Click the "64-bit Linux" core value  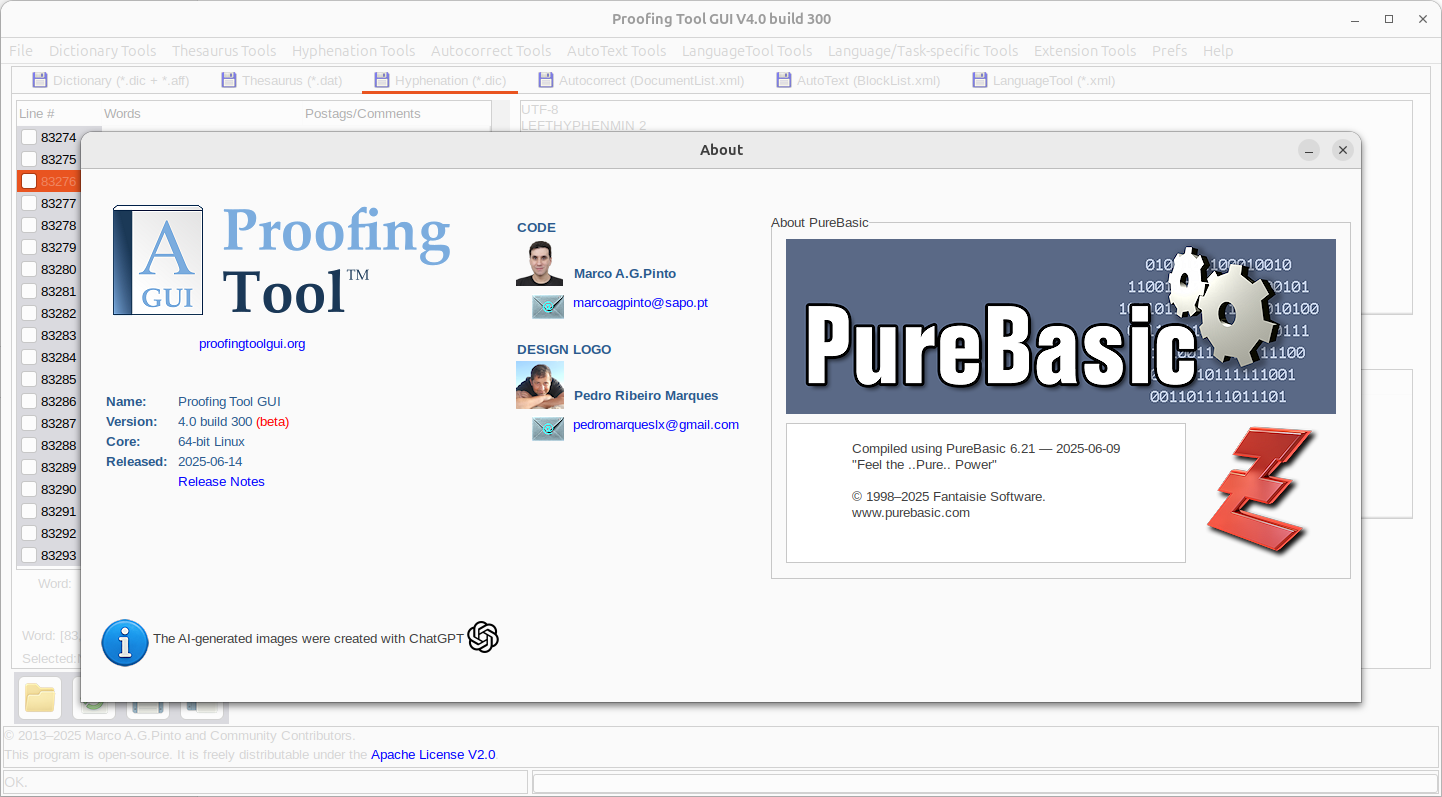pyautogui.click(x=211, y=442)
